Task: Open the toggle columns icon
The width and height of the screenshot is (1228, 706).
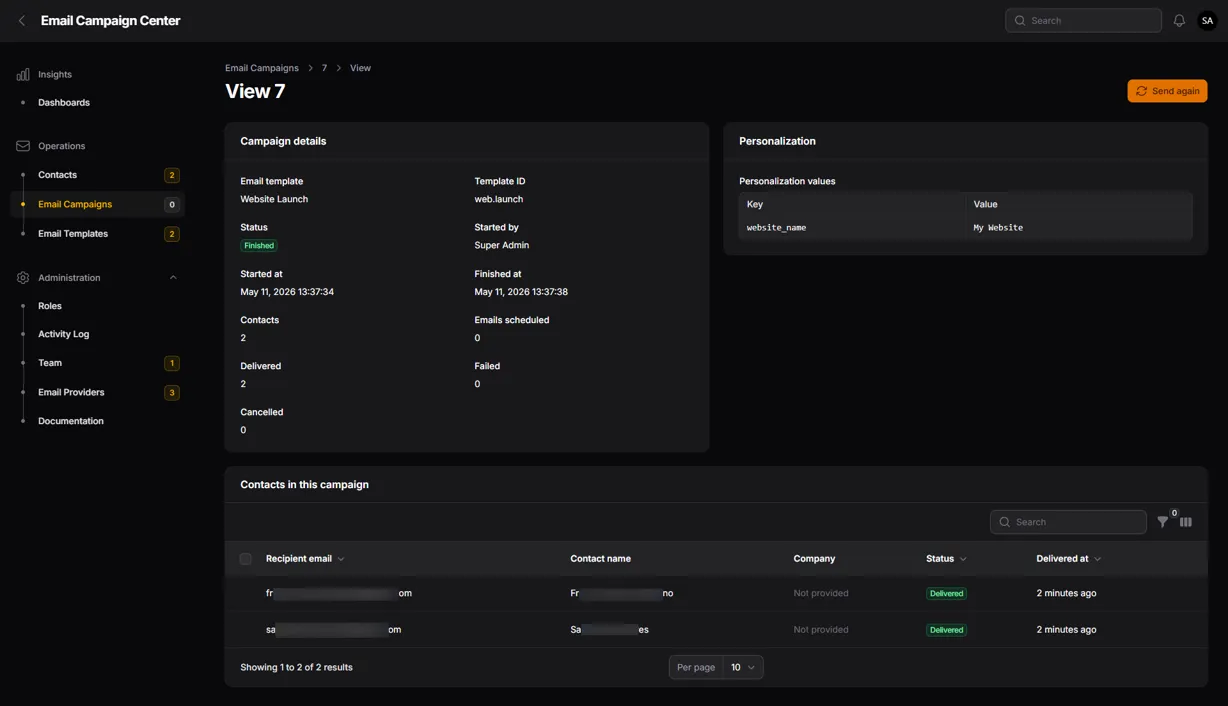Action: point(1186,522)
